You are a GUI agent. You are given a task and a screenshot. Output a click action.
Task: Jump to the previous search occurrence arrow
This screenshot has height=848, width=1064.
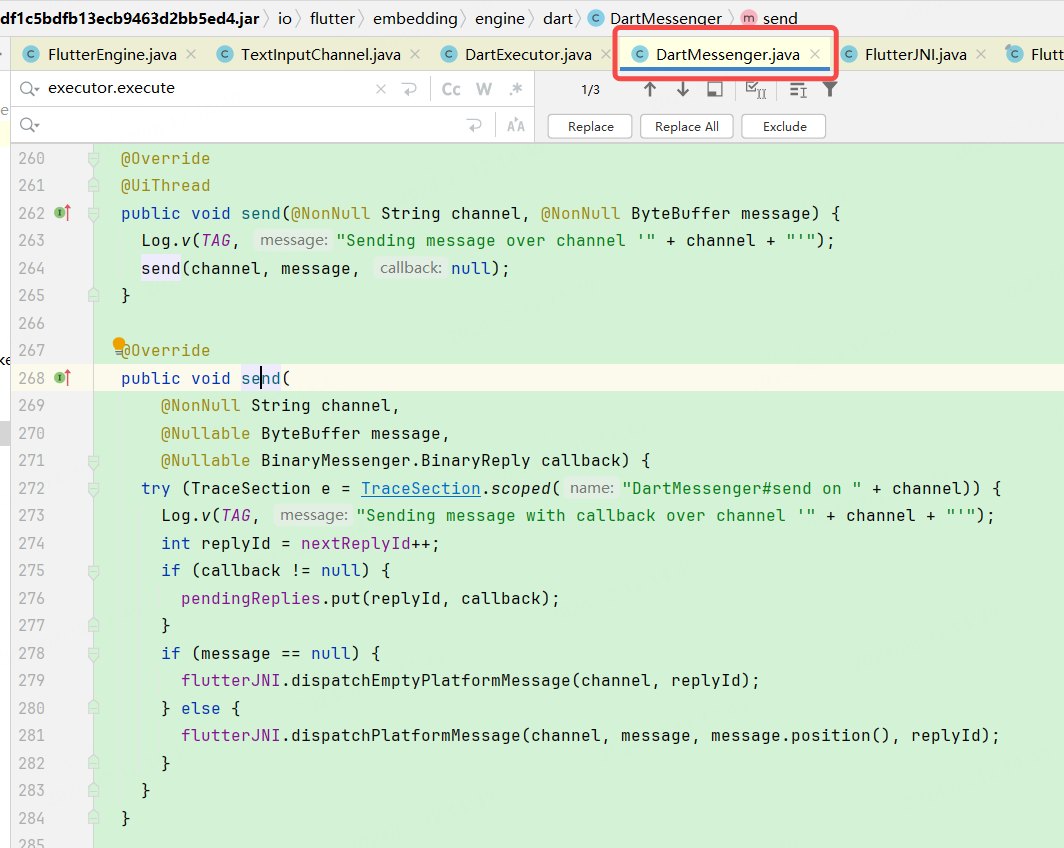tap(650, 89)
